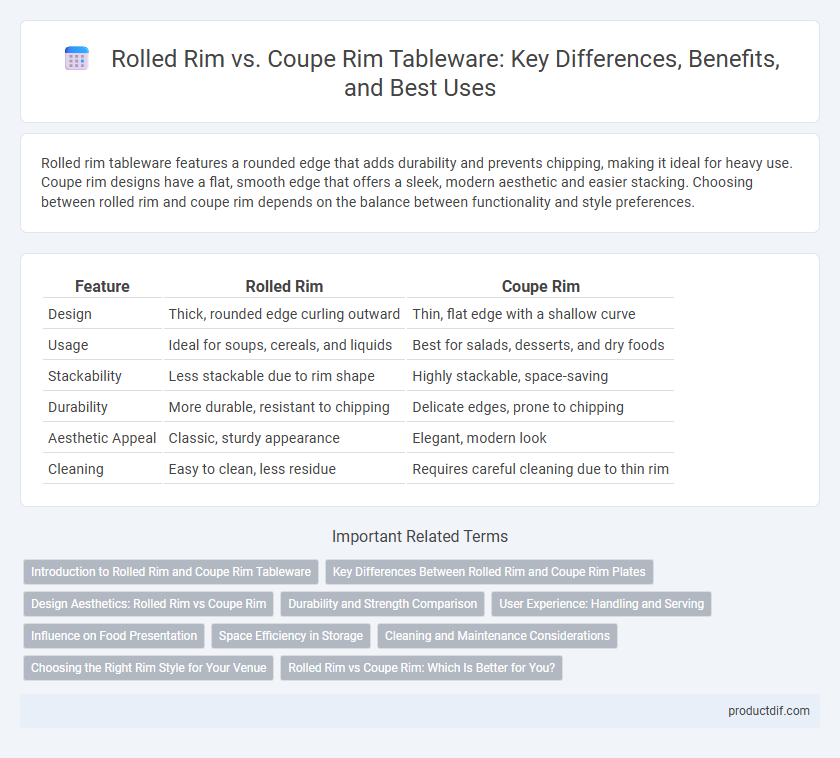Open 'Durability and Strength Comparison' tag

pyautogui.click(x=382, y=604)
